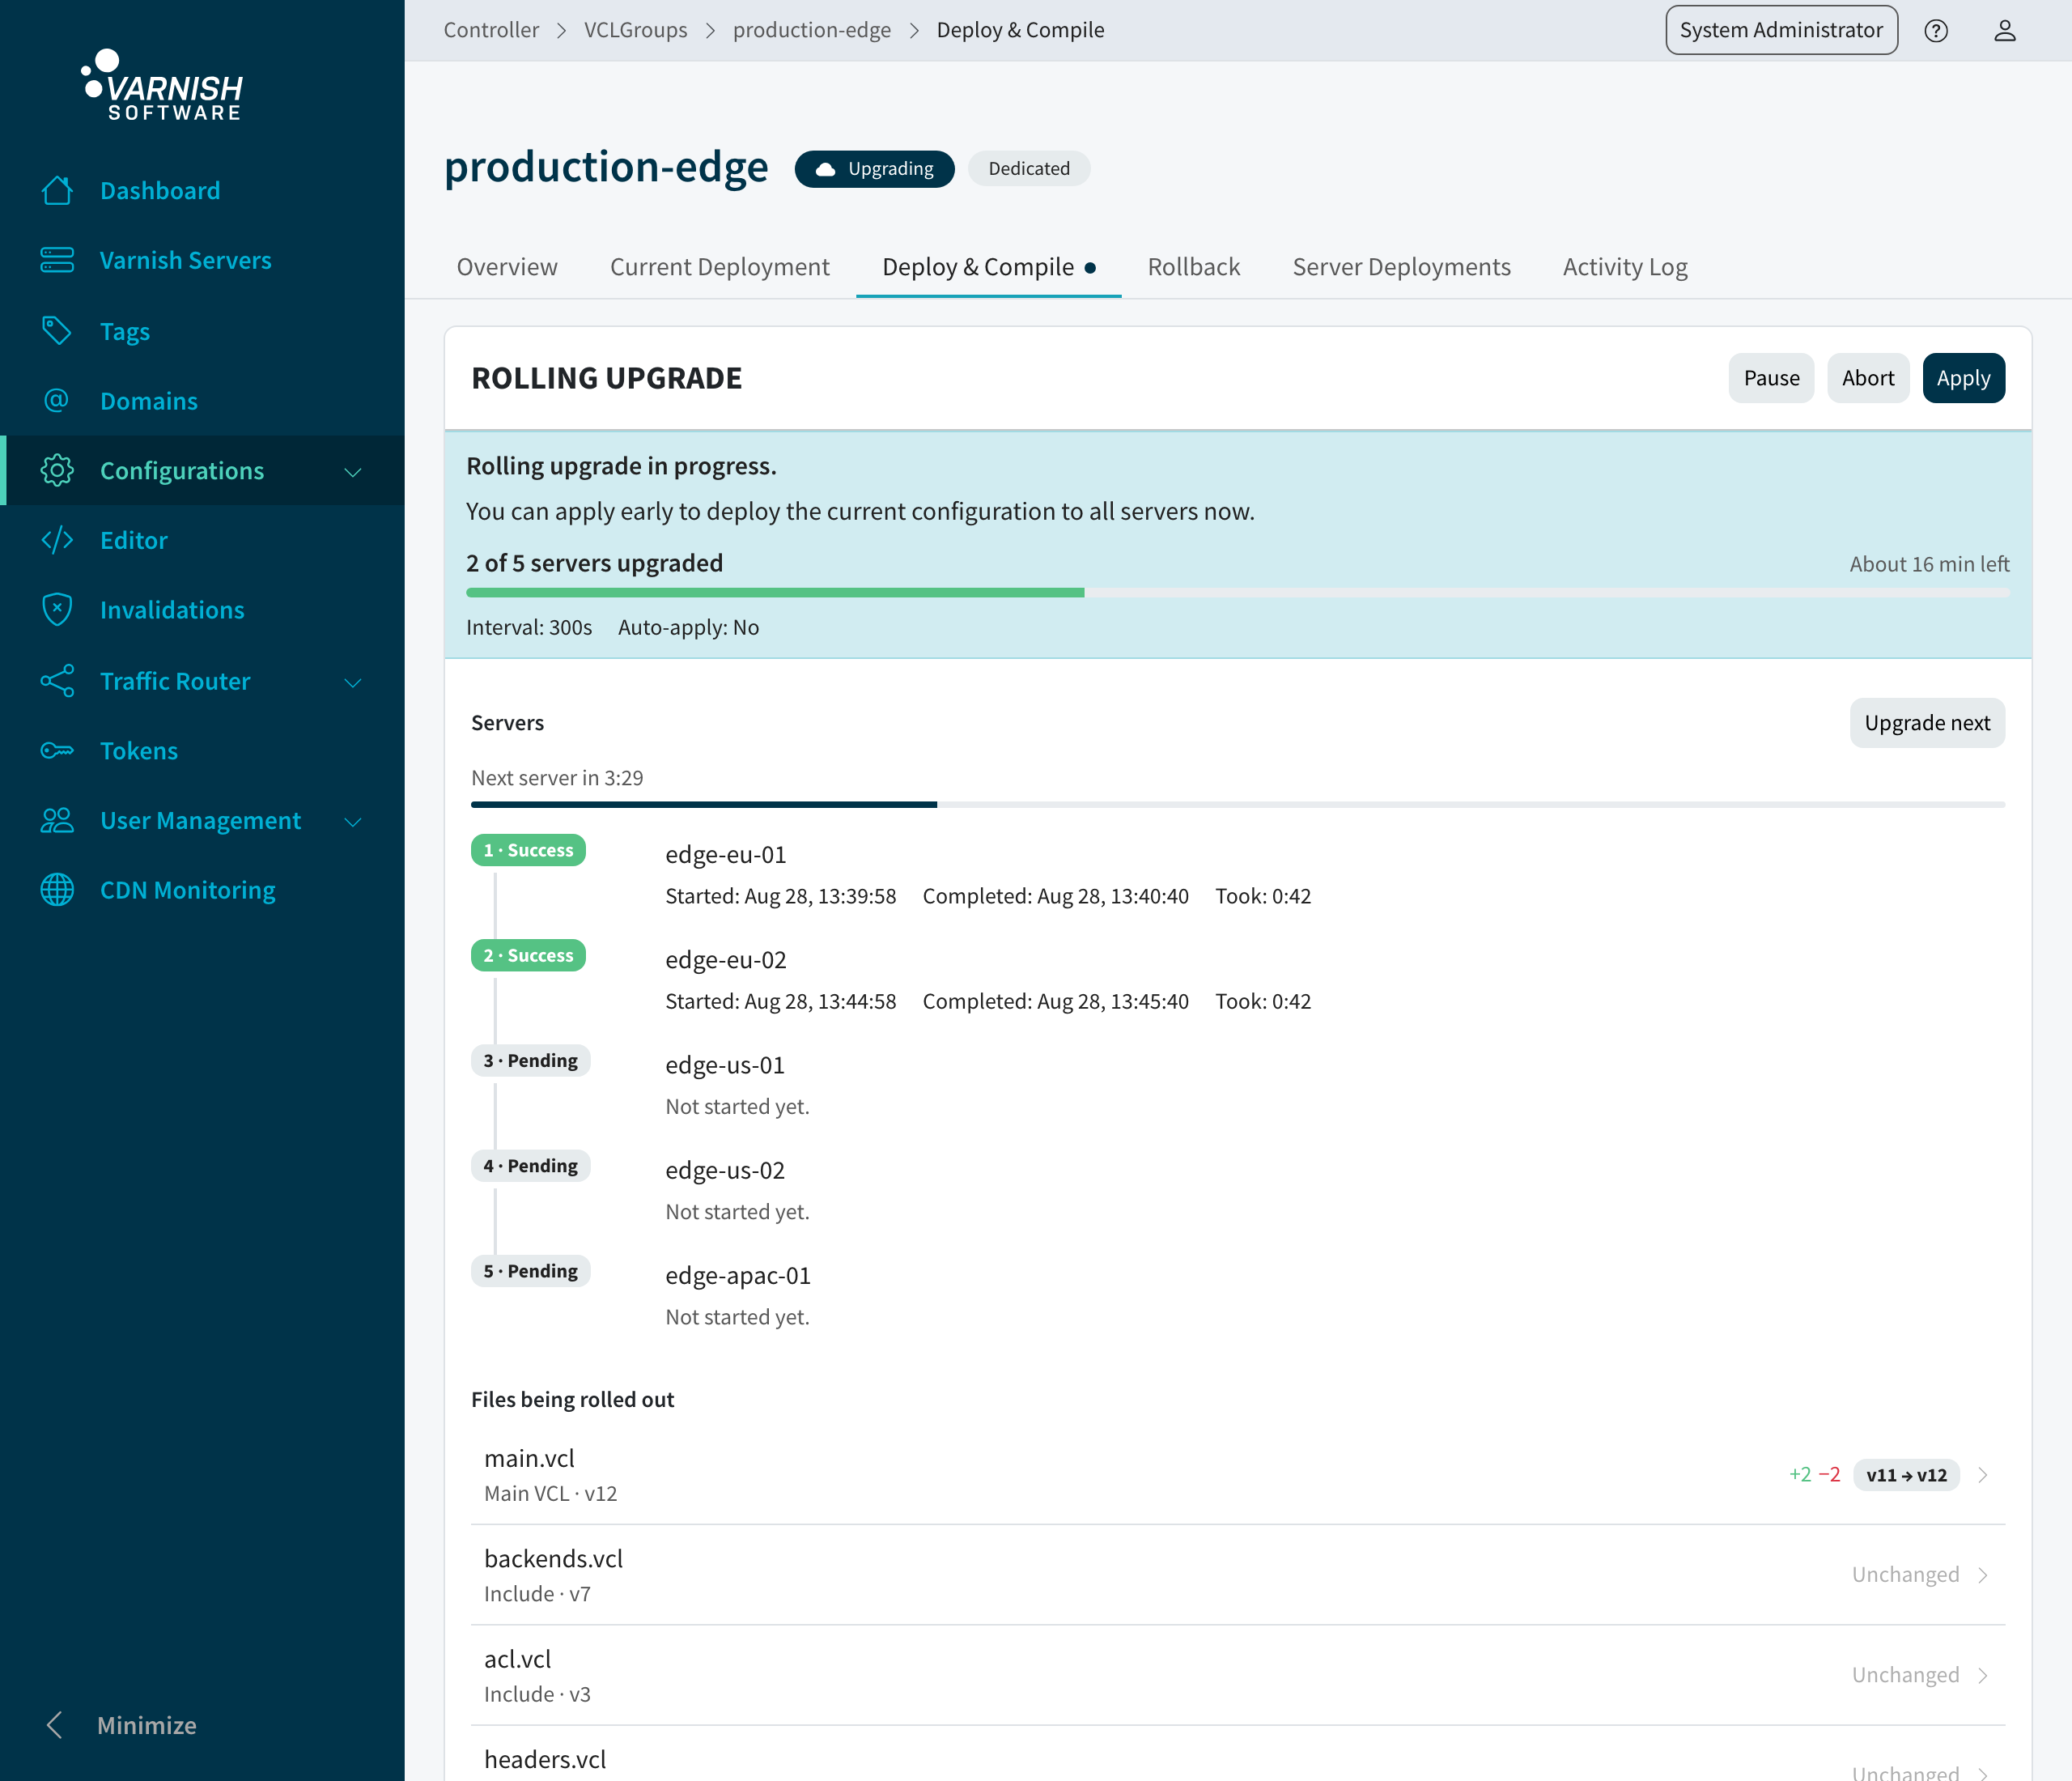Viewport: 2072px width, 1781px height.
Task: Switch to the Rollback tab
Action: (1194, 267)
